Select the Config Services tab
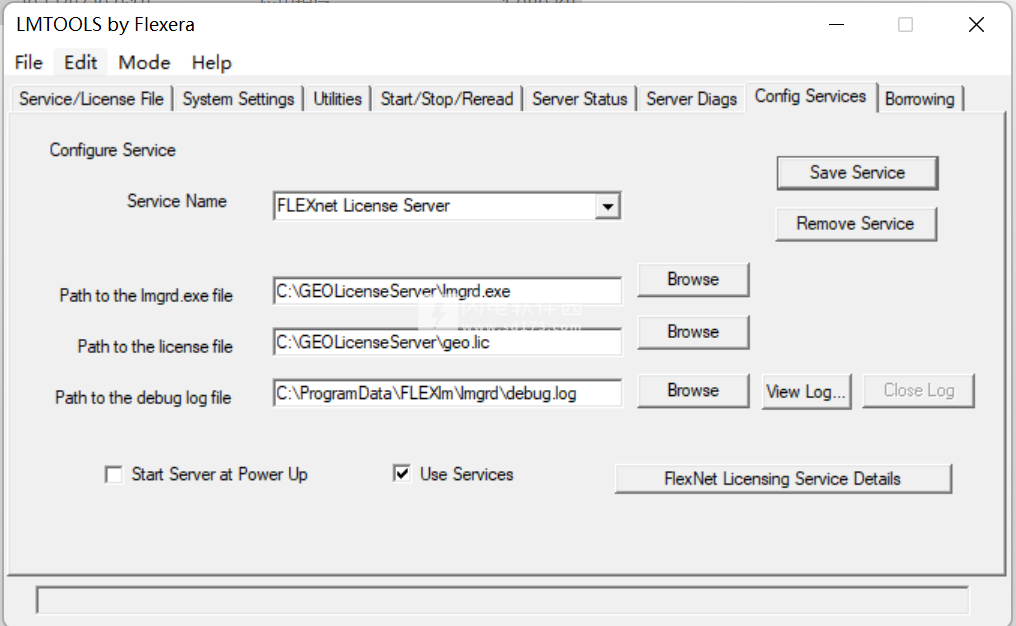This screenshot has width=1016, height=626. (x=811, y=97)
